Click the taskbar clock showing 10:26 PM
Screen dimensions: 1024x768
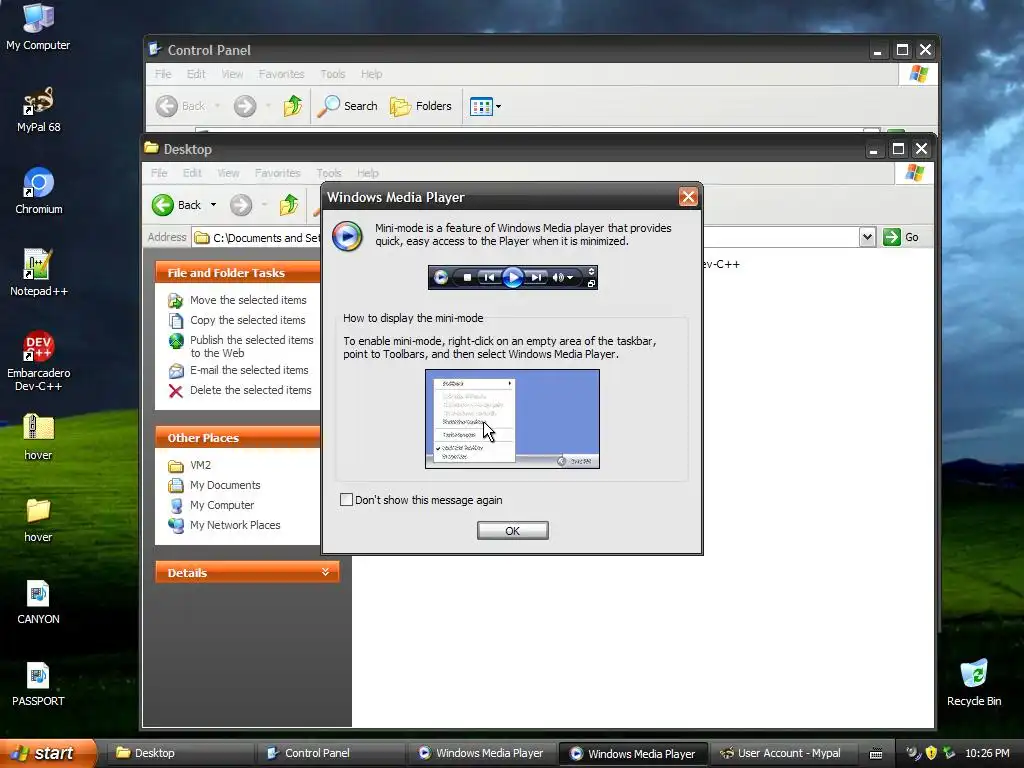[987, 753]
